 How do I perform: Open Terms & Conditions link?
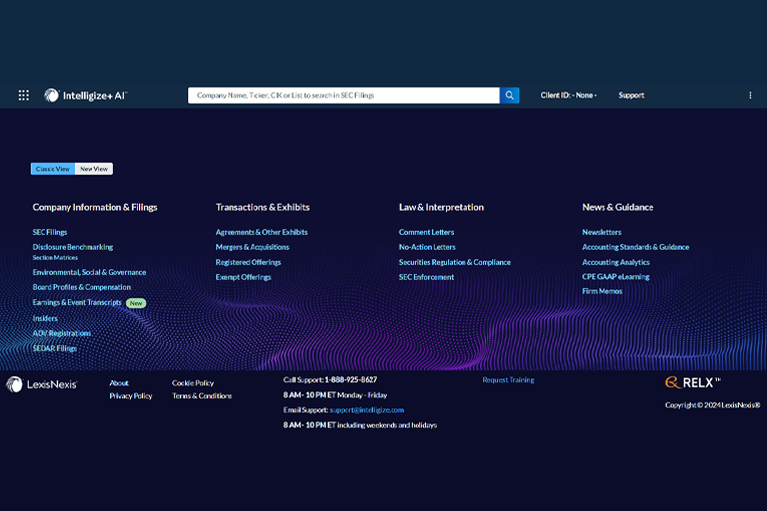pos(202,396)
